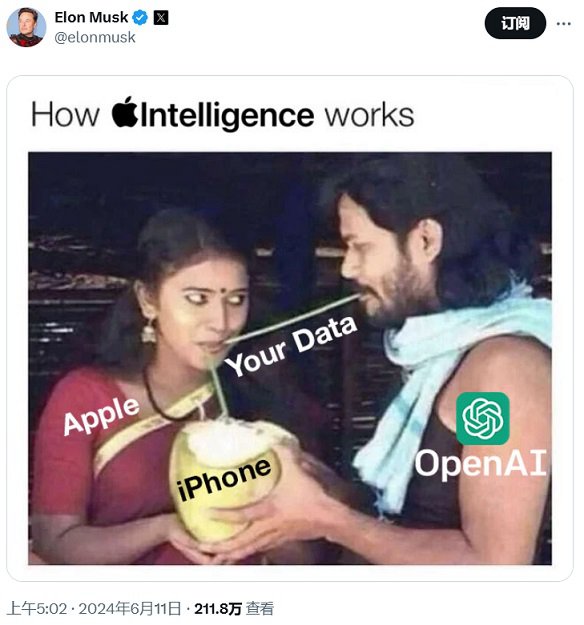This screenshot has height=625, width=584.
Task: Open the three-dot more options menu
Action: click(563, 24)
